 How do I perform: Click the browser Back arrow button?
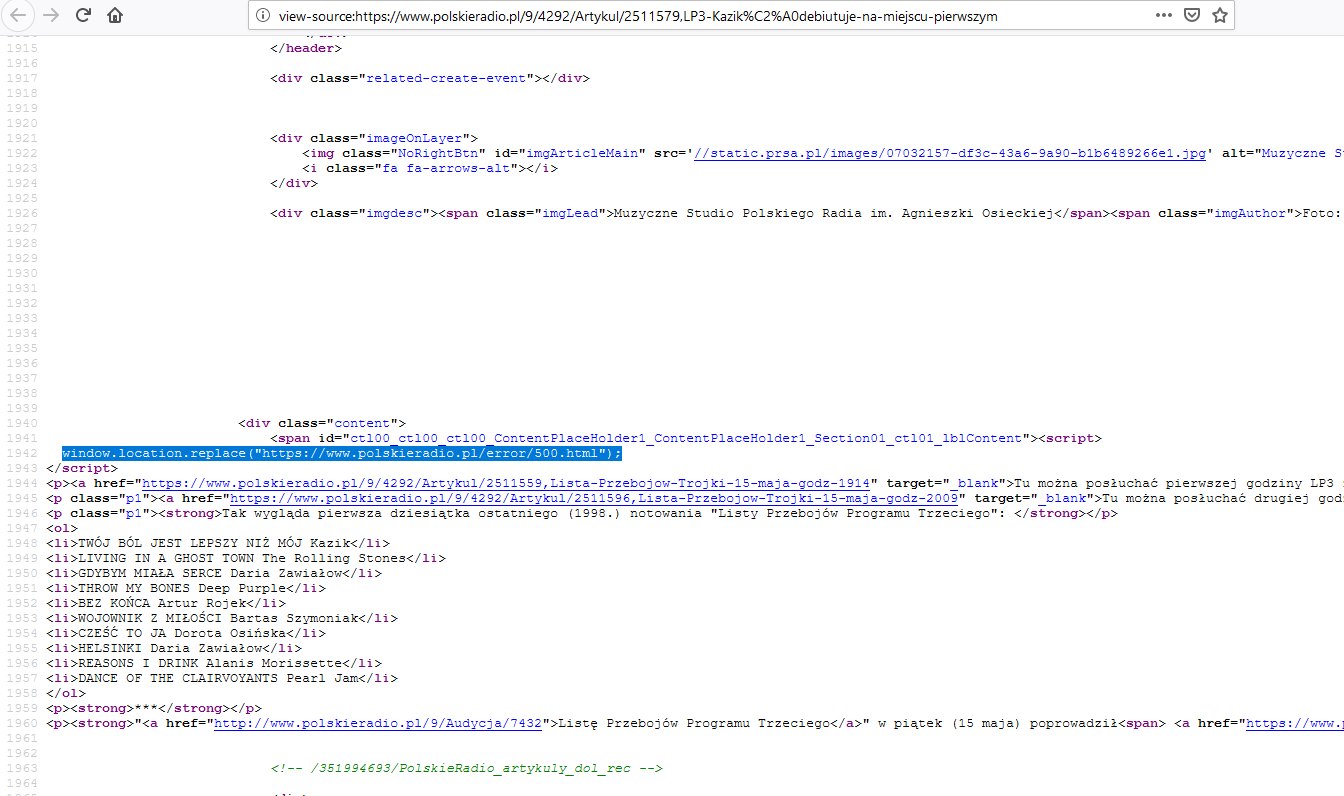click(x=18, y=16)
